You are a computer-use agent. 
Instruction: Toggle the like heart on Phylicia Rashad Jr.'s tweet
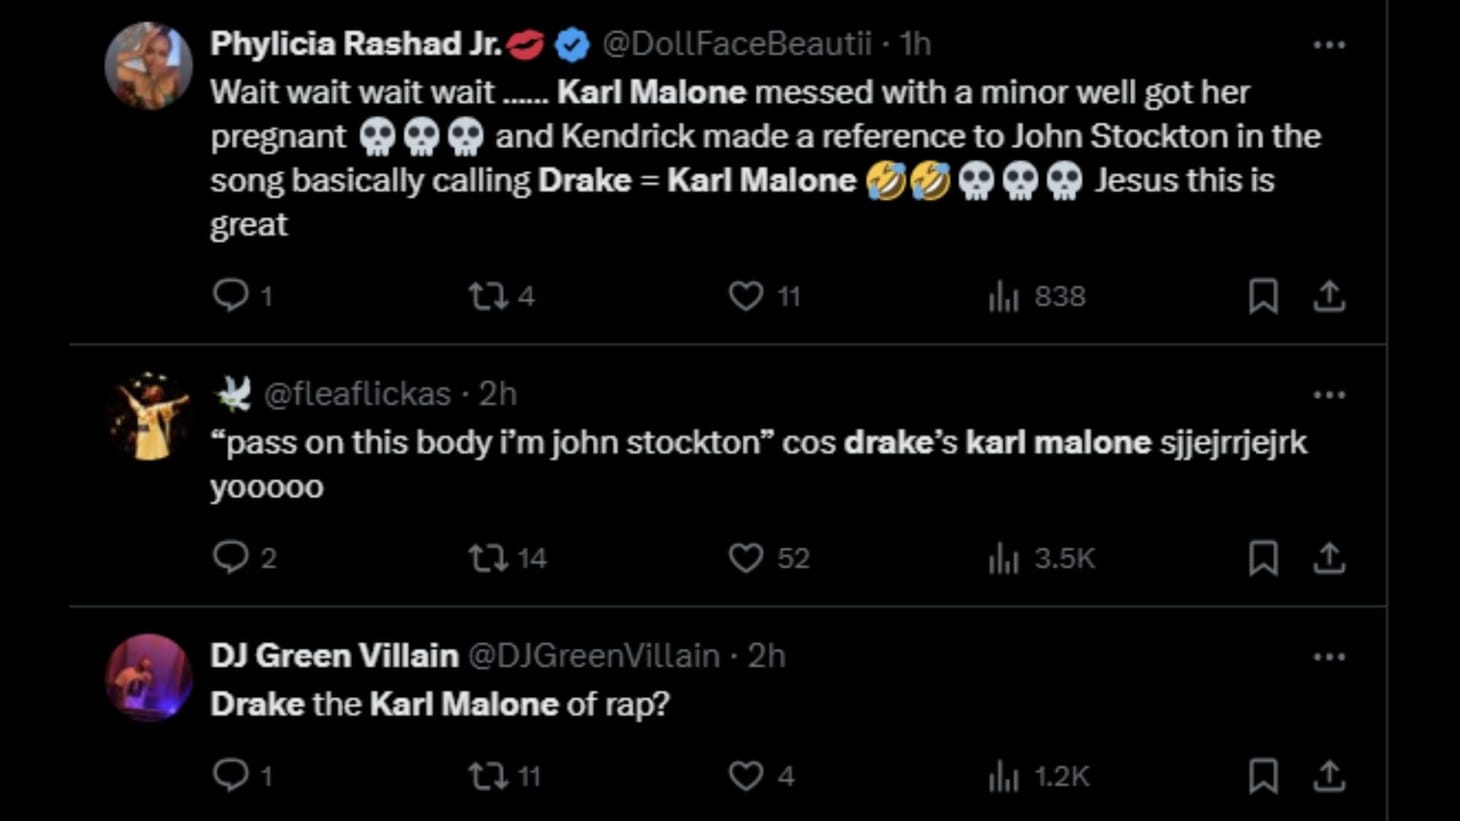tap(745, 295)
